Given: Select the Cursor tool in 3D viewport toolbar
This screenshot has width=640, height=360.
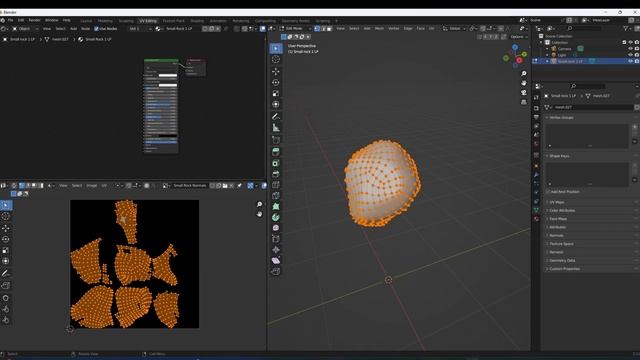Looking at the screenshot, I should click(x=276, y=59).
